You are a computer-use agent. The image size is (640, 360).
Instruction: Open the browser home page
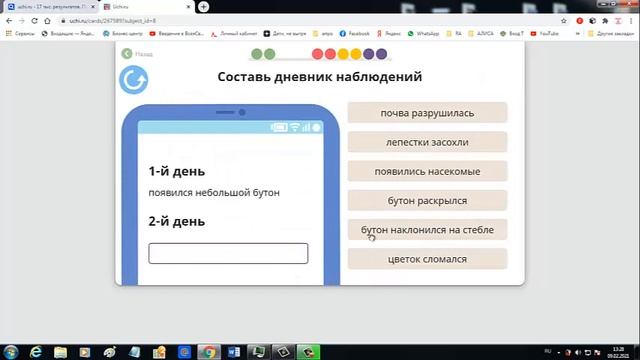pos(48,21)
